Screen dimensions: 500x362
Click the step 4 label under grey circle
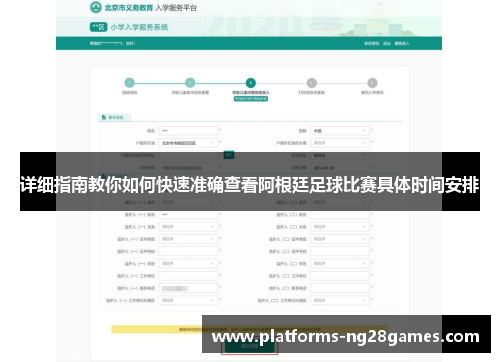click(x=312, y=92)
